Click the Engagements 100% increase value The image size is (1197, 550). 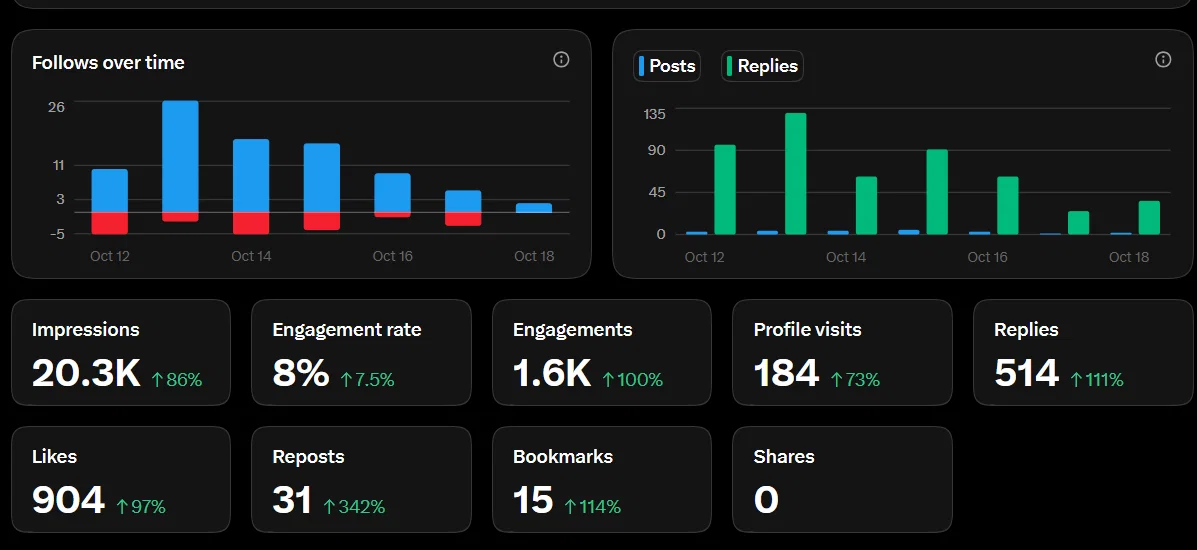633,379
